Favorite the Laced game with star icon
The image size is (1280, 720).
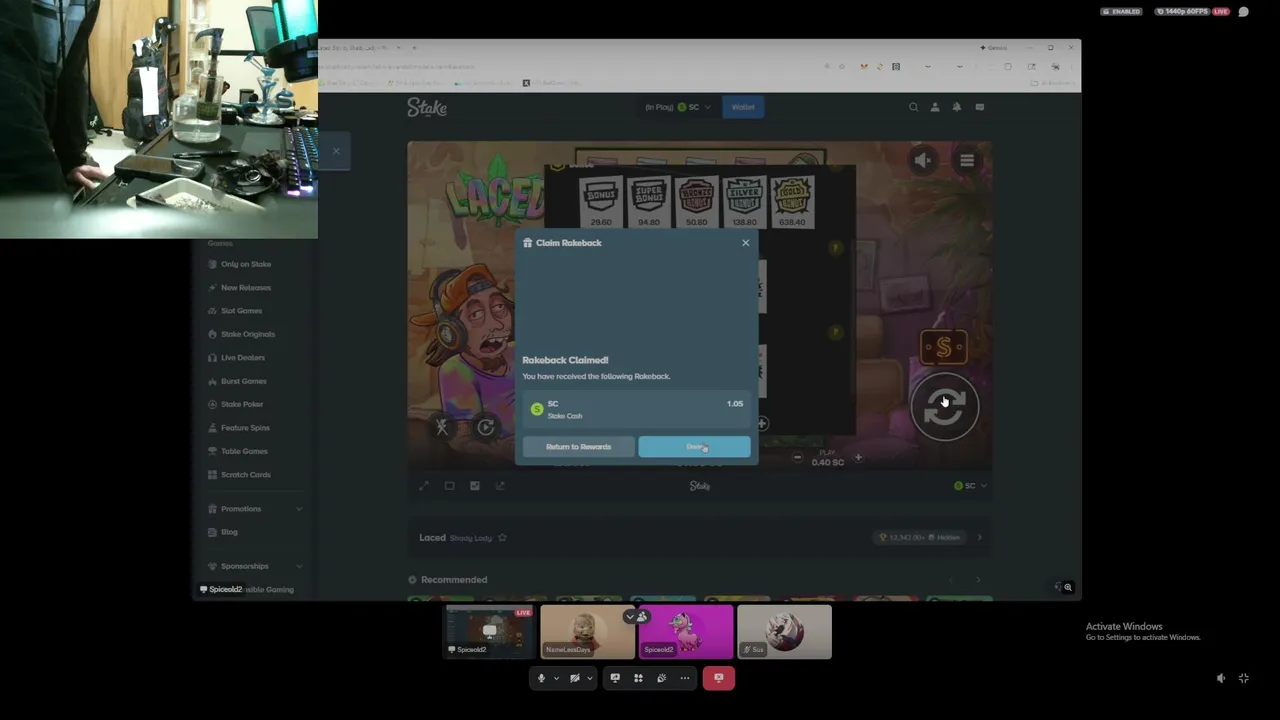(502, 538)
